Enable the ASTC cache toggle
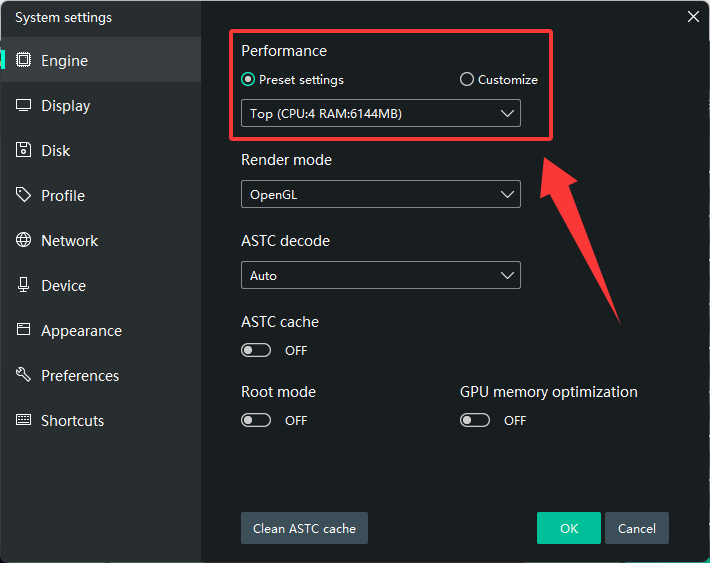The image size is (710, 563). (x=256, y=351)
